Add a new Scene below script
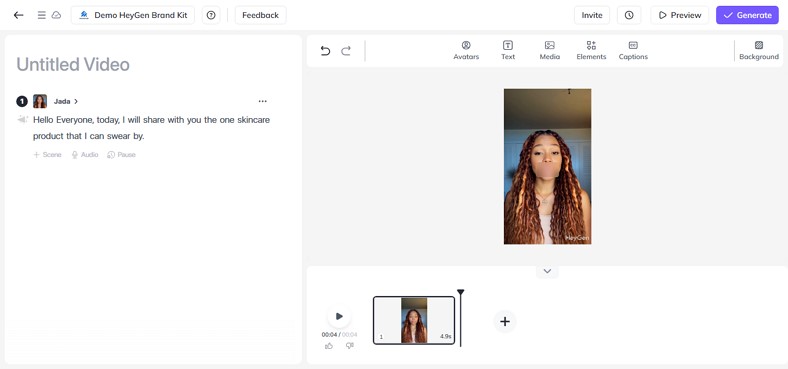 (47, 155)
